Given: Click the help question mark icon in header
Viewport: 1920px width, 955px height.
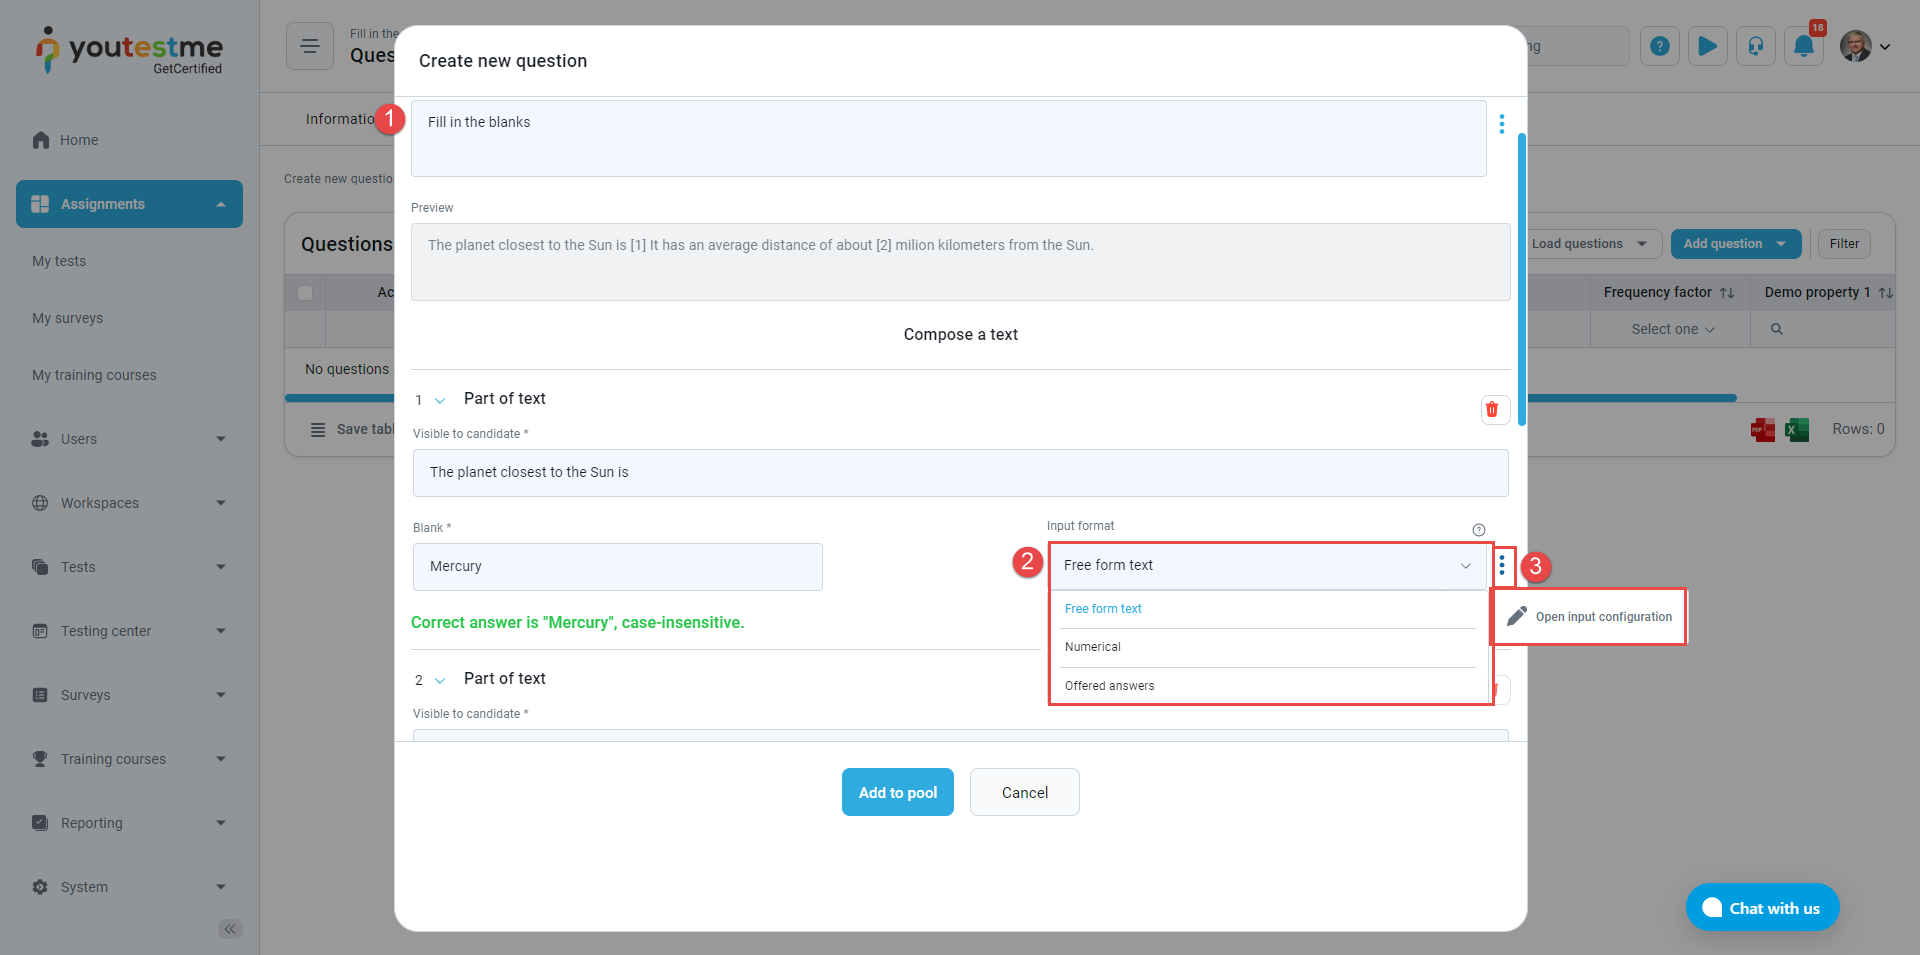Looking at the screenshot, I should [x=1660, y=47].
